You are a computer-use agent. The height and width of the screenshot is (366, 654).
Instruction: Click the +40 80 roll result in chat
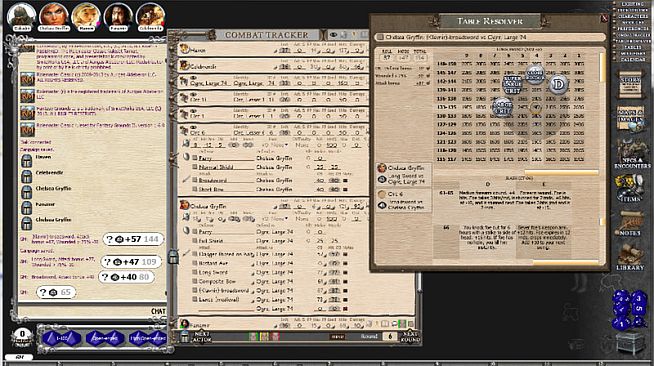click(126, 277)
